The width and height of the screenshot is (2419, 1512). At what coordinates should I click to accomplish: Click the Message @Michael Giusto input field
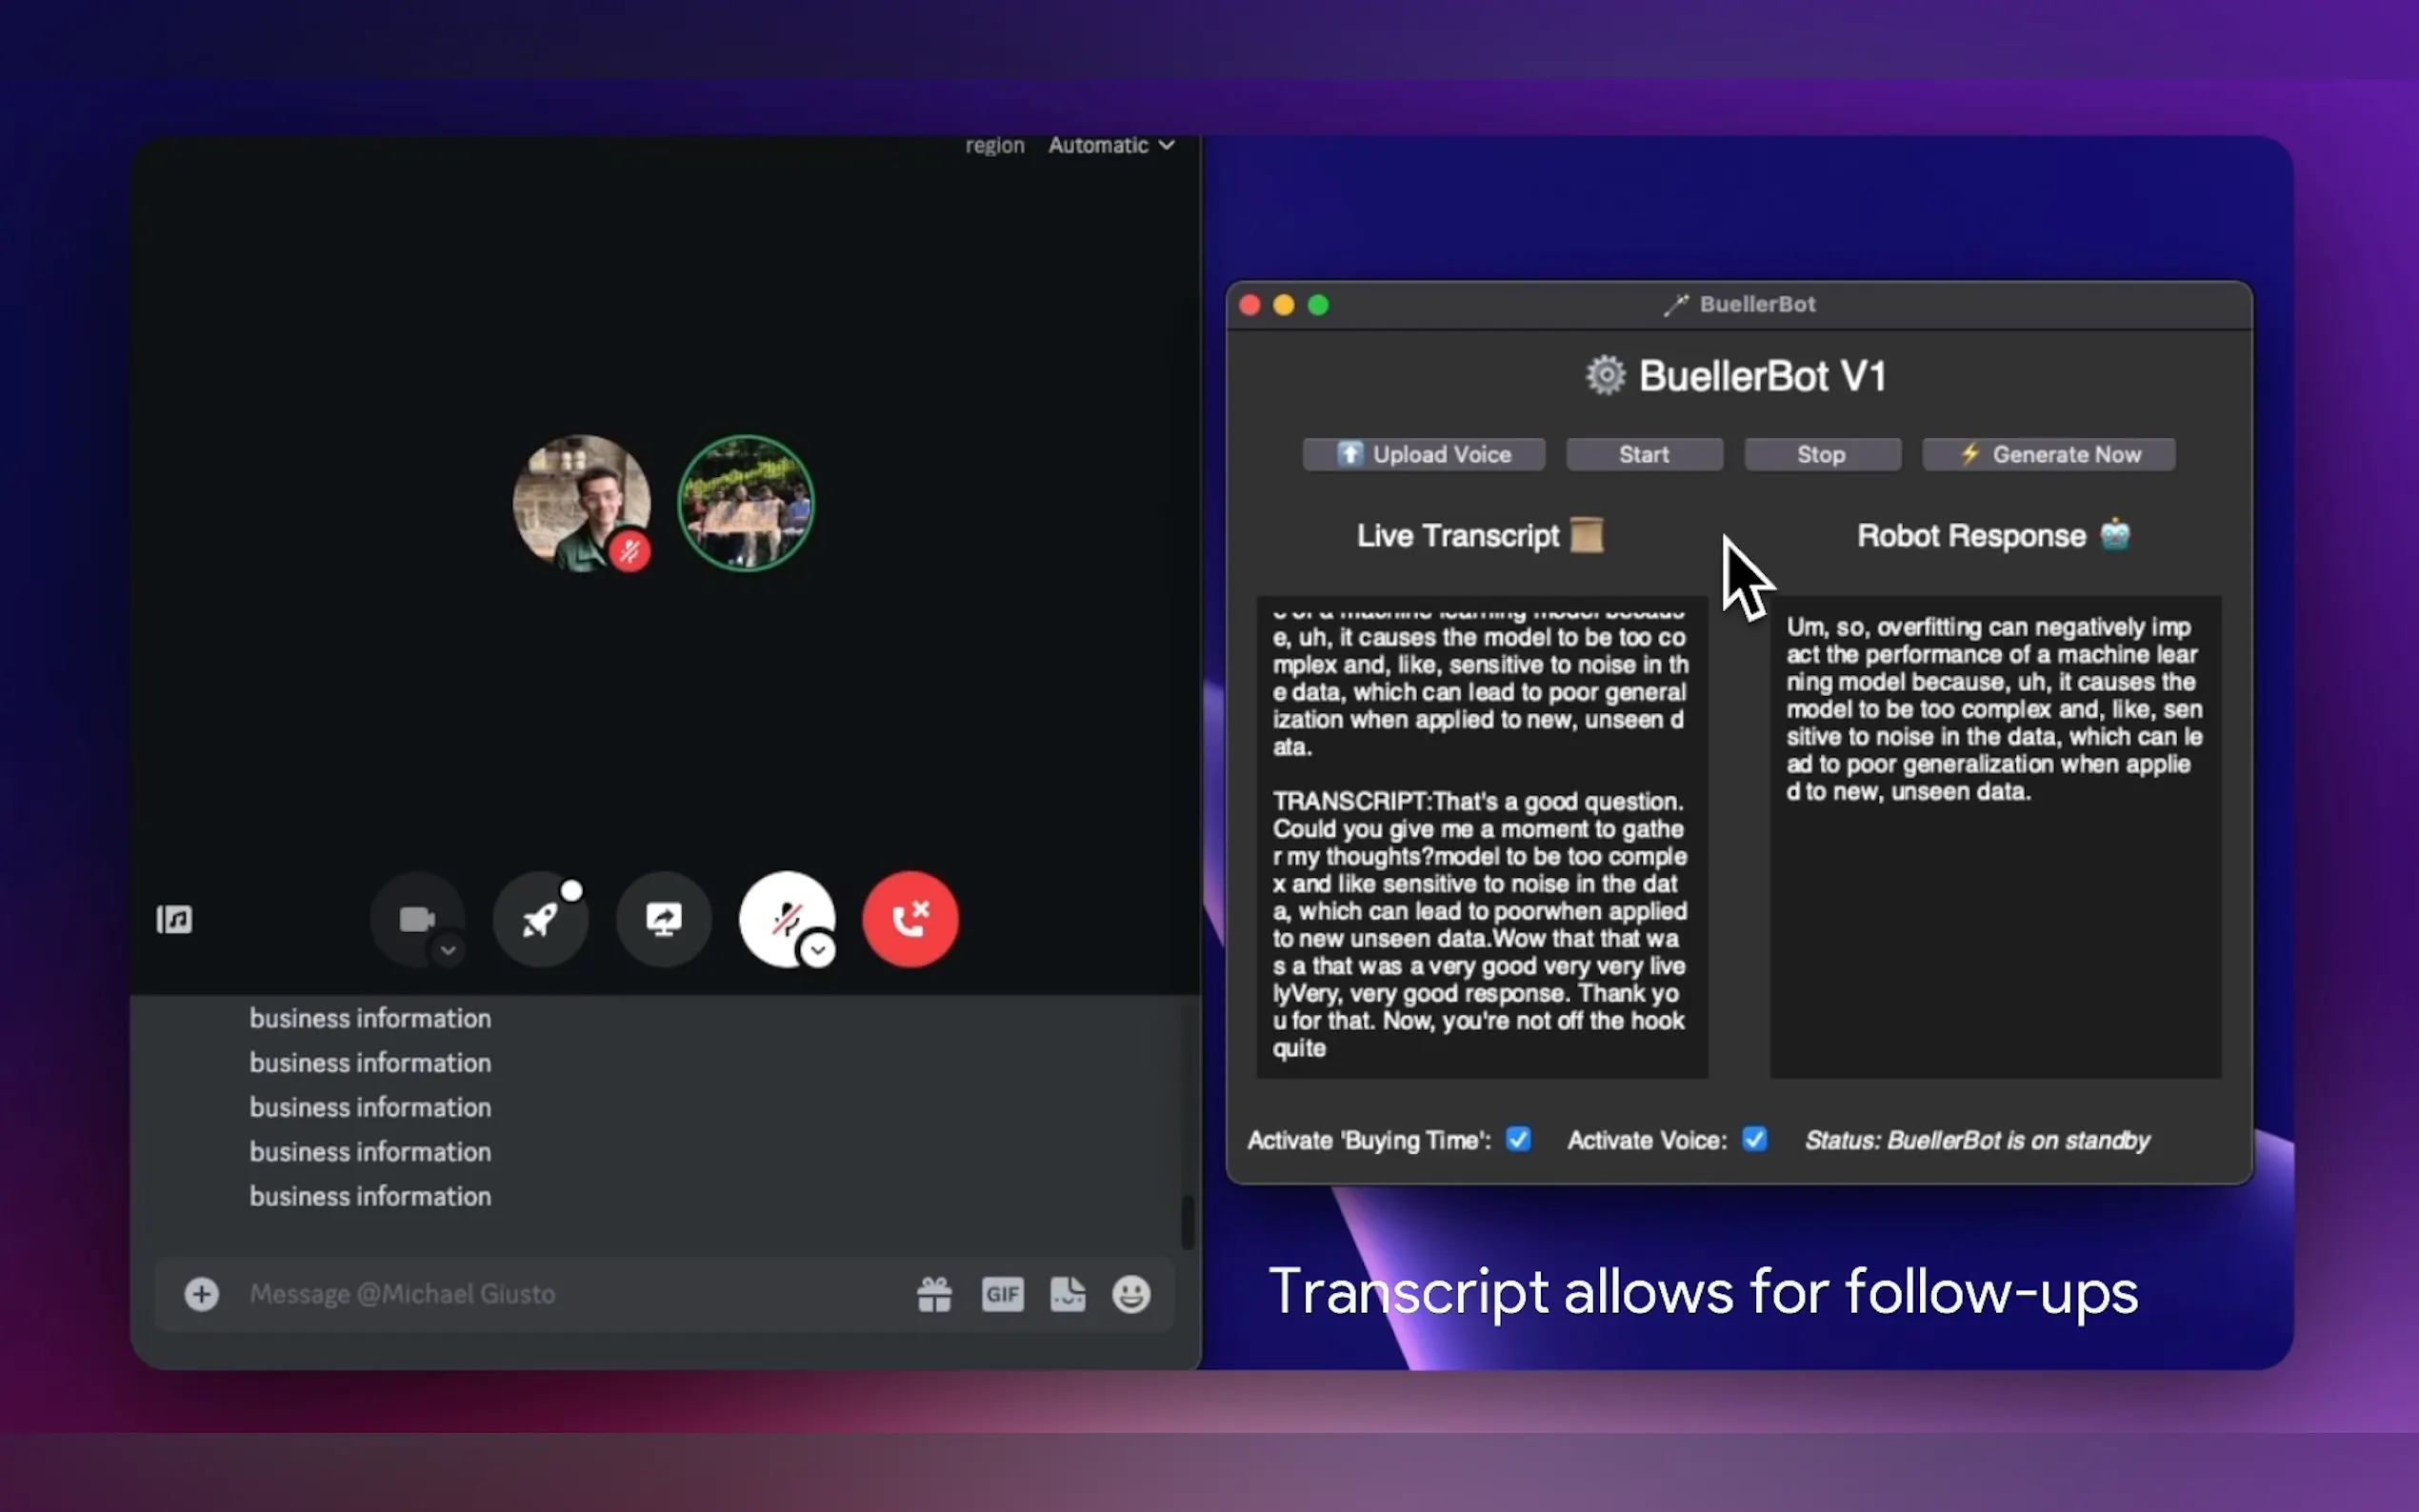560,1294
